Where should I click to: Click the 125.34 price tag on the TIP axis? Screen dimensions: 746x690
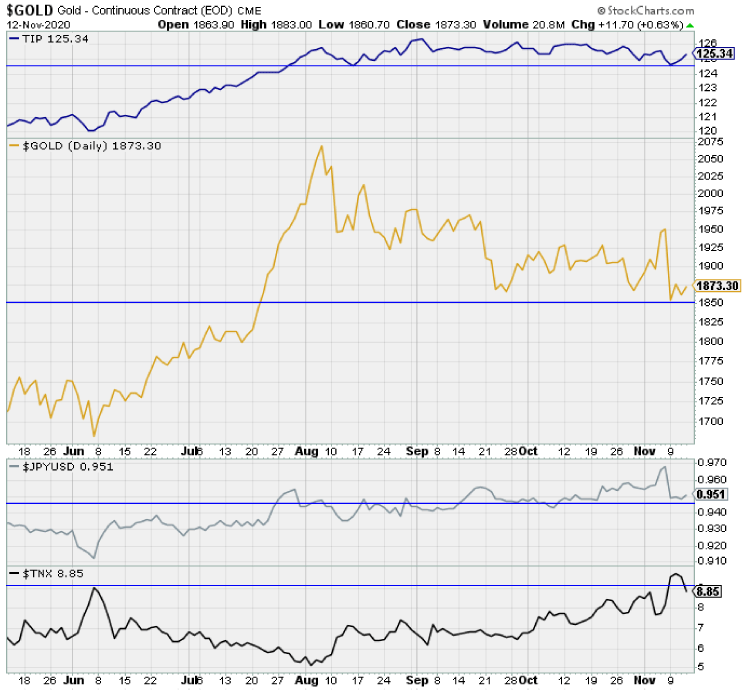pos(714,53)
